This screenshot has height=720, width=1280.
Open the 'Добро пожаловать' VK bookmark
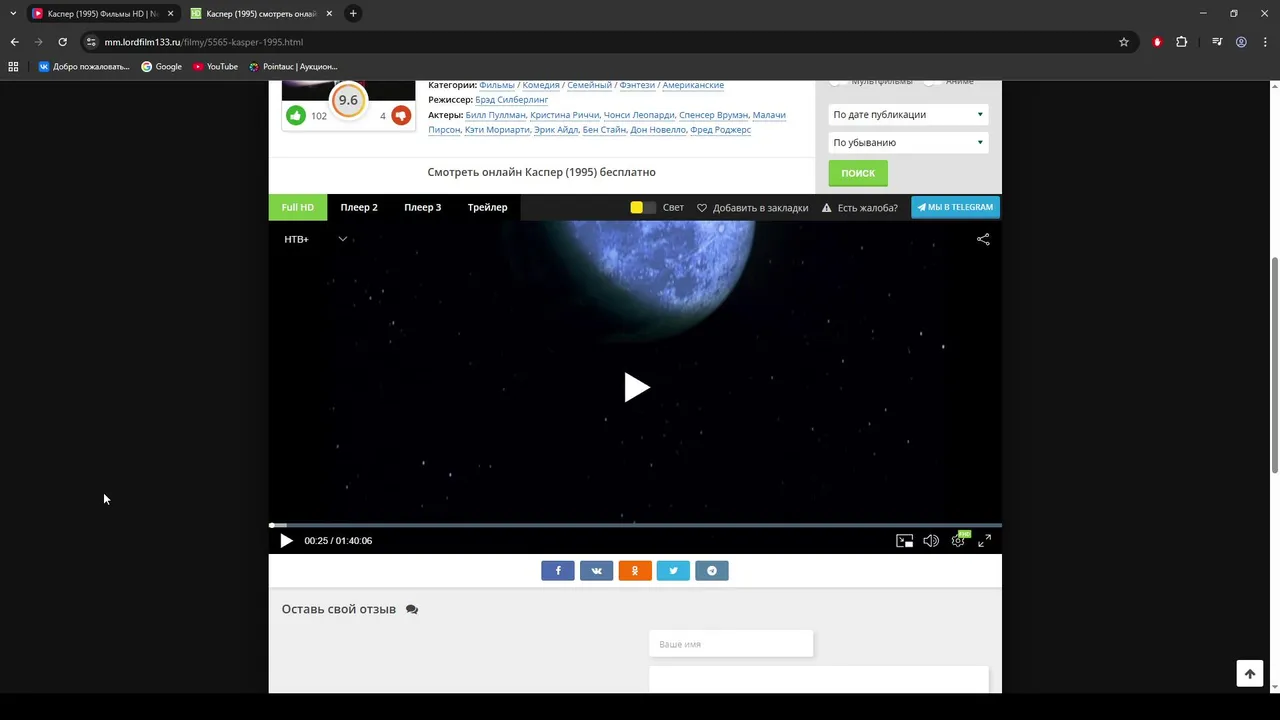tap(84, 67)
